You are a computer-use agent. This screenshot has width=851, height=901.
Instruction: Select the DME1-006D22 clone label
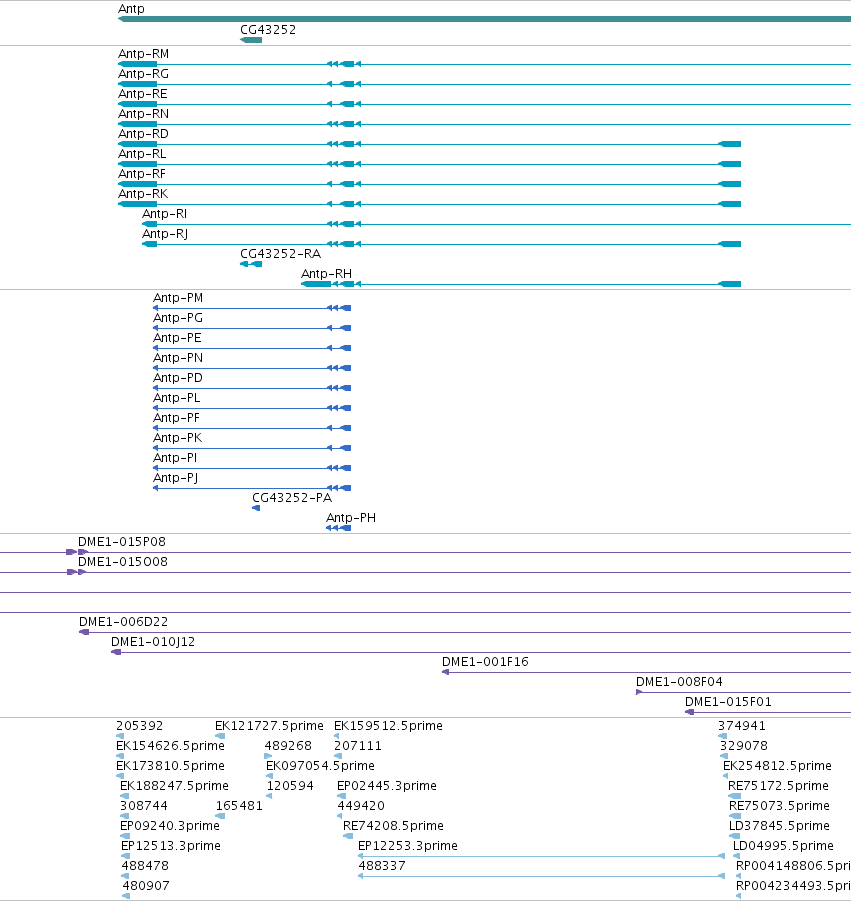[x=124, y=622]
